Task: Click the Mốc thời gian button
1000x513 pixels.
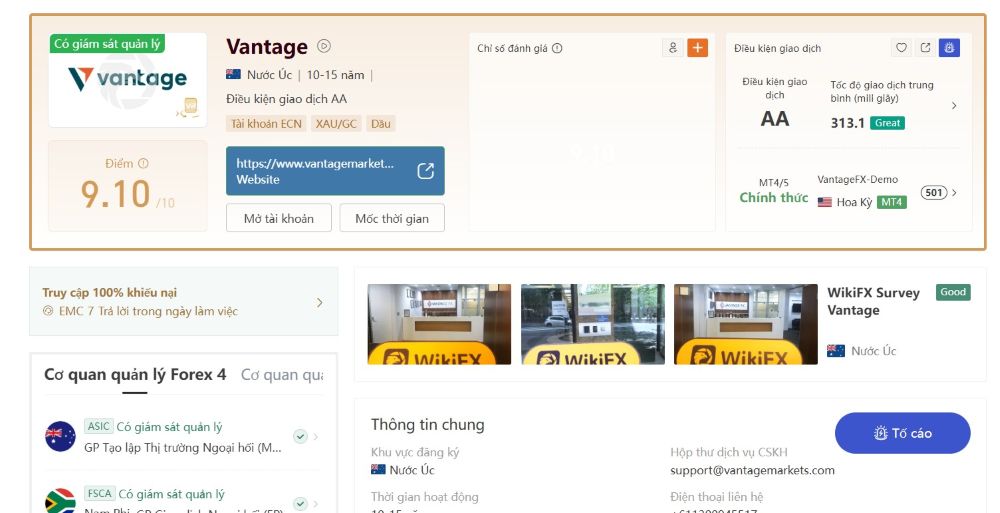Action: tap(392, 218)
